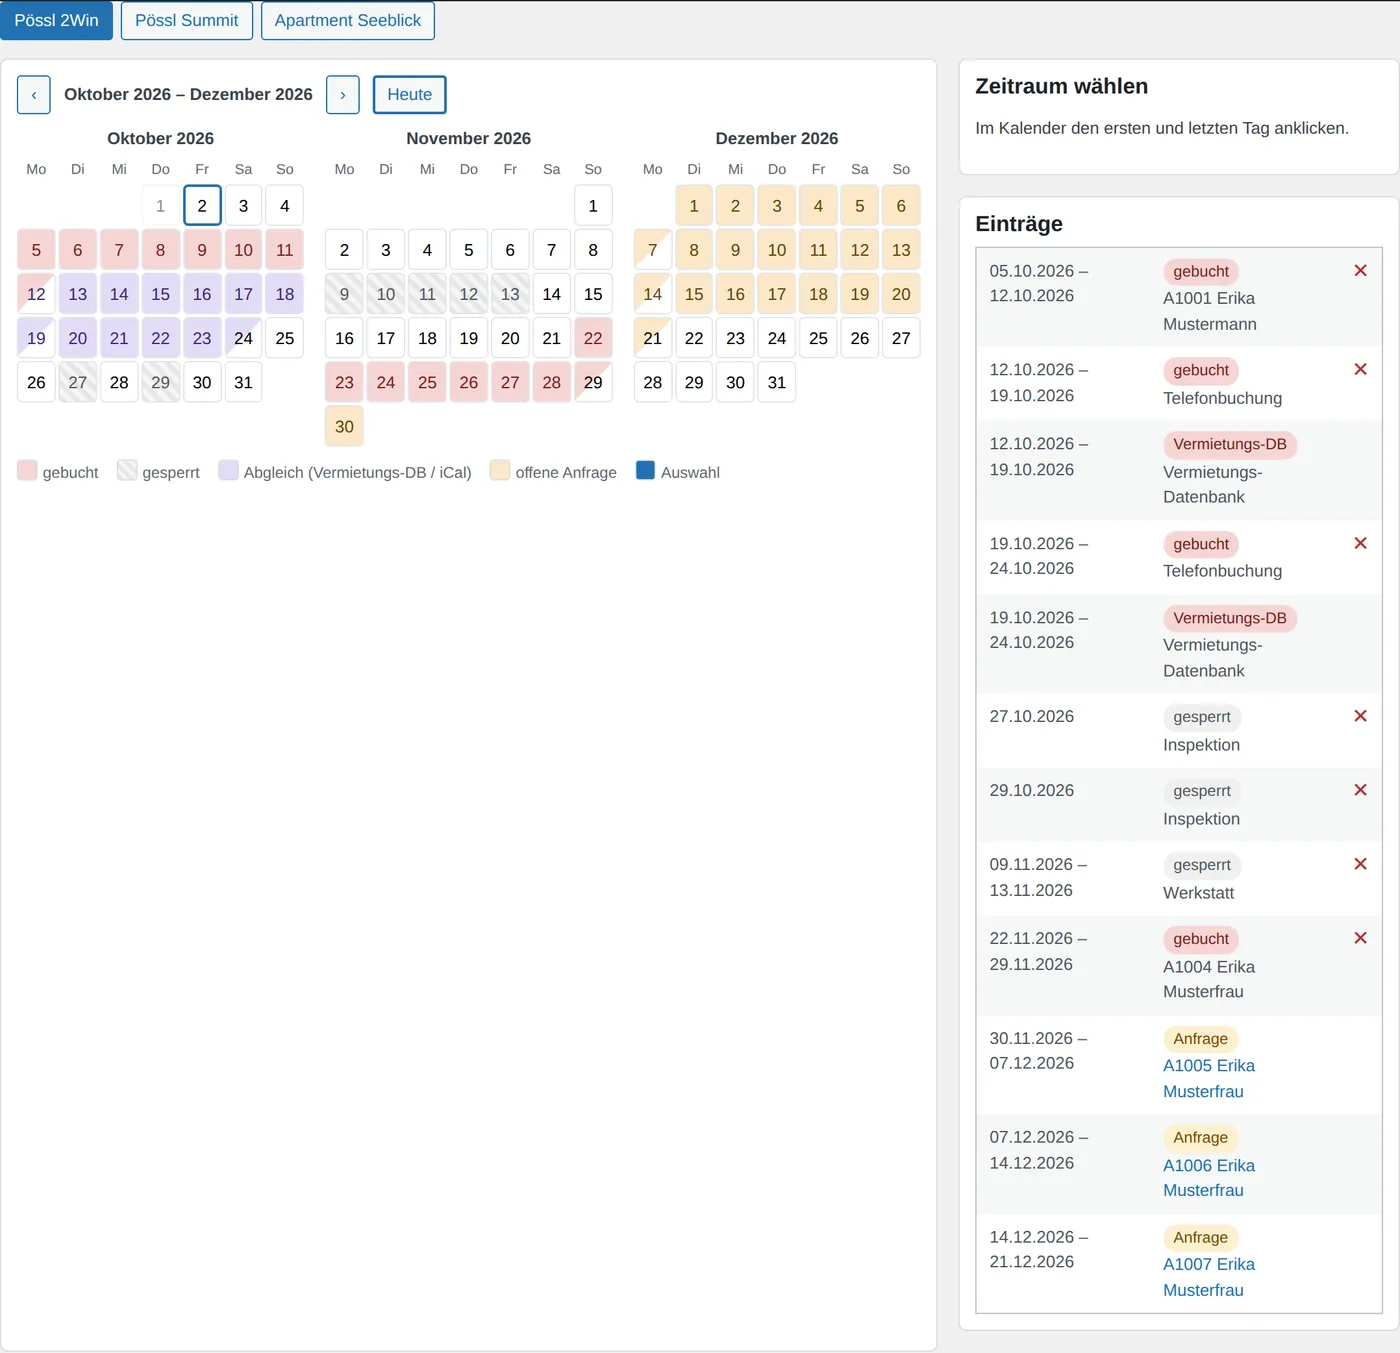Remove the 12.10.2026 Telefonbuchung entry
1400x1353 pixels.
pyautogui.click(x=1360, y=370)
